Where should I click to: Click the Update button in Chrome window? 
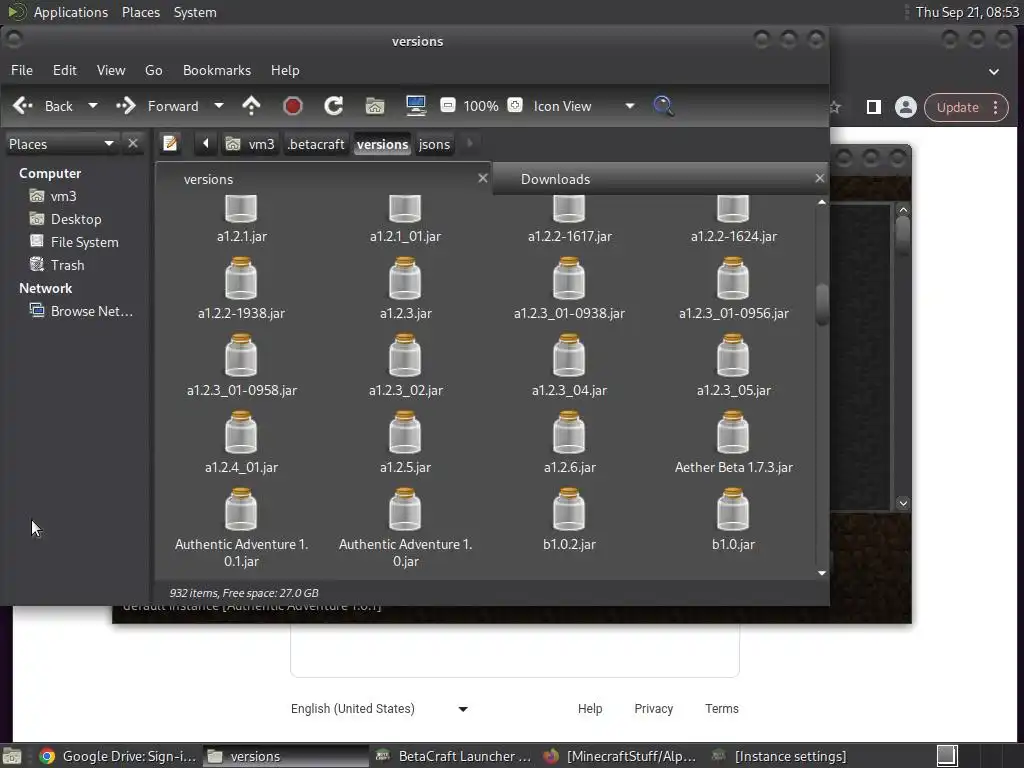point(957,107)
